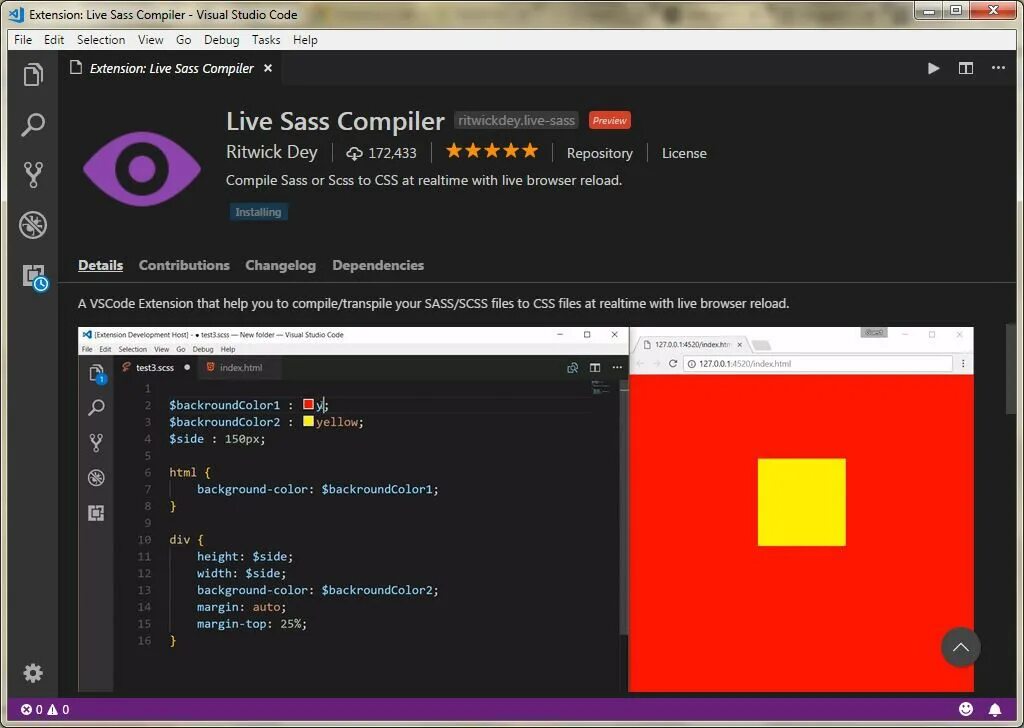The height and width of the screenshot is (728, 1024).
Task: Open the Help menu
Action: pos(305,40)
